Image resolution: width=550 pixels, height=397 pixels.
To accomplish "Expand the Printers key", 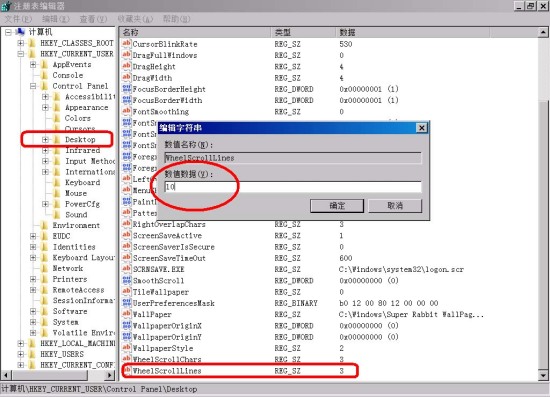I will tap(33, 279).
